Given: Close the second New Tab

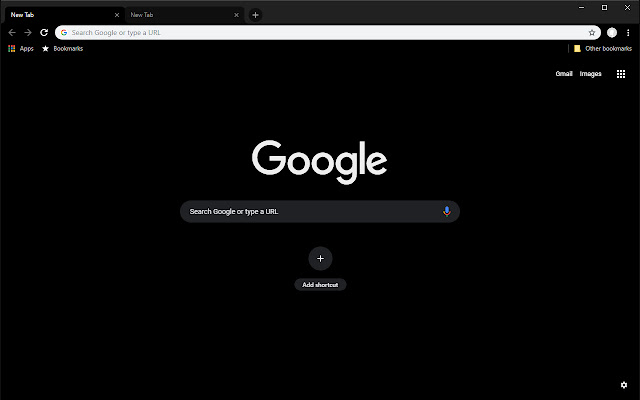Looking at the screenshot, I should (x=236, y=15).
